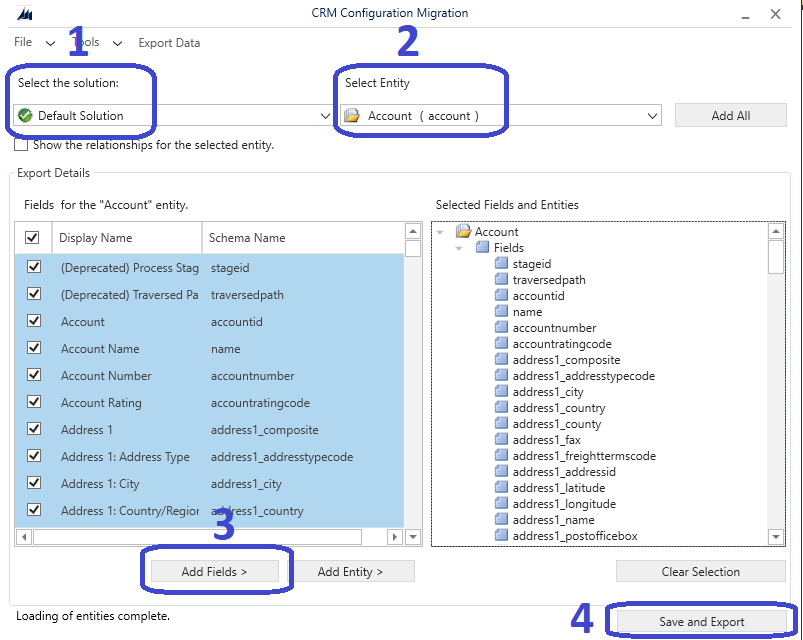Image resolution: width=803 pixels, height=640 pixels.
Task: Click the Add All button
Action: (730, 115)
